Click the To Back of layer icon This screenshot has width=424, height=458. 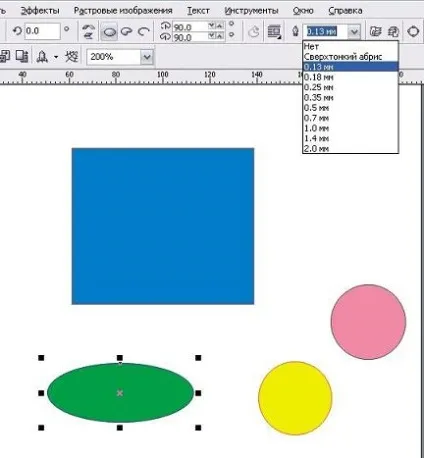click(x=394, y=32)
